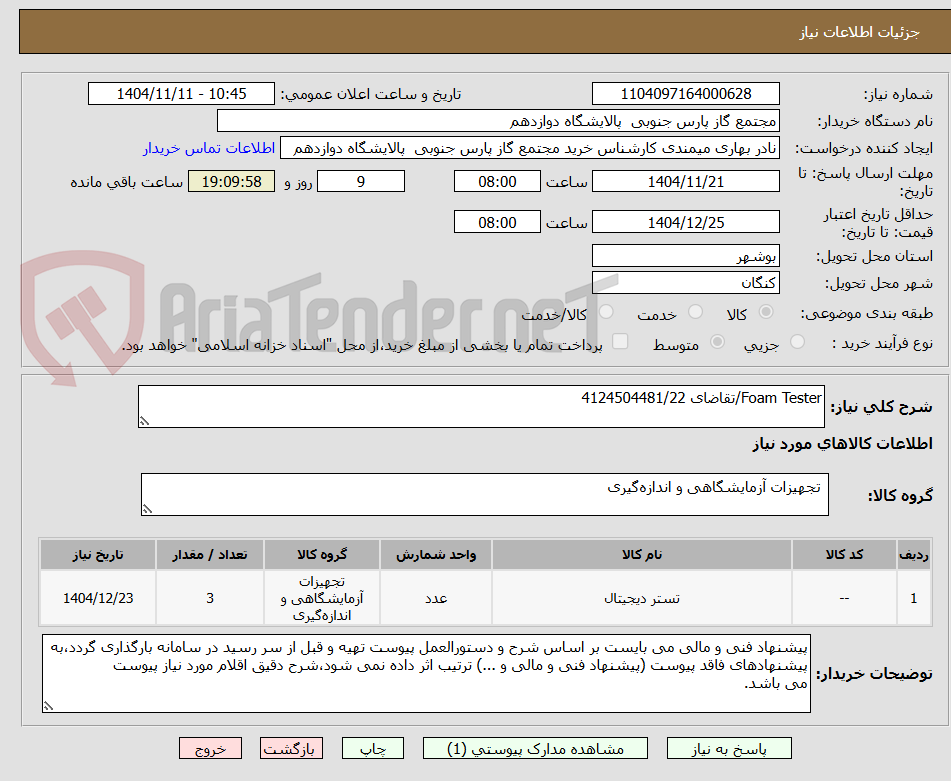
Task: Grab the resize handle of شرح کلی نیاز box
Action: point(144,421)
